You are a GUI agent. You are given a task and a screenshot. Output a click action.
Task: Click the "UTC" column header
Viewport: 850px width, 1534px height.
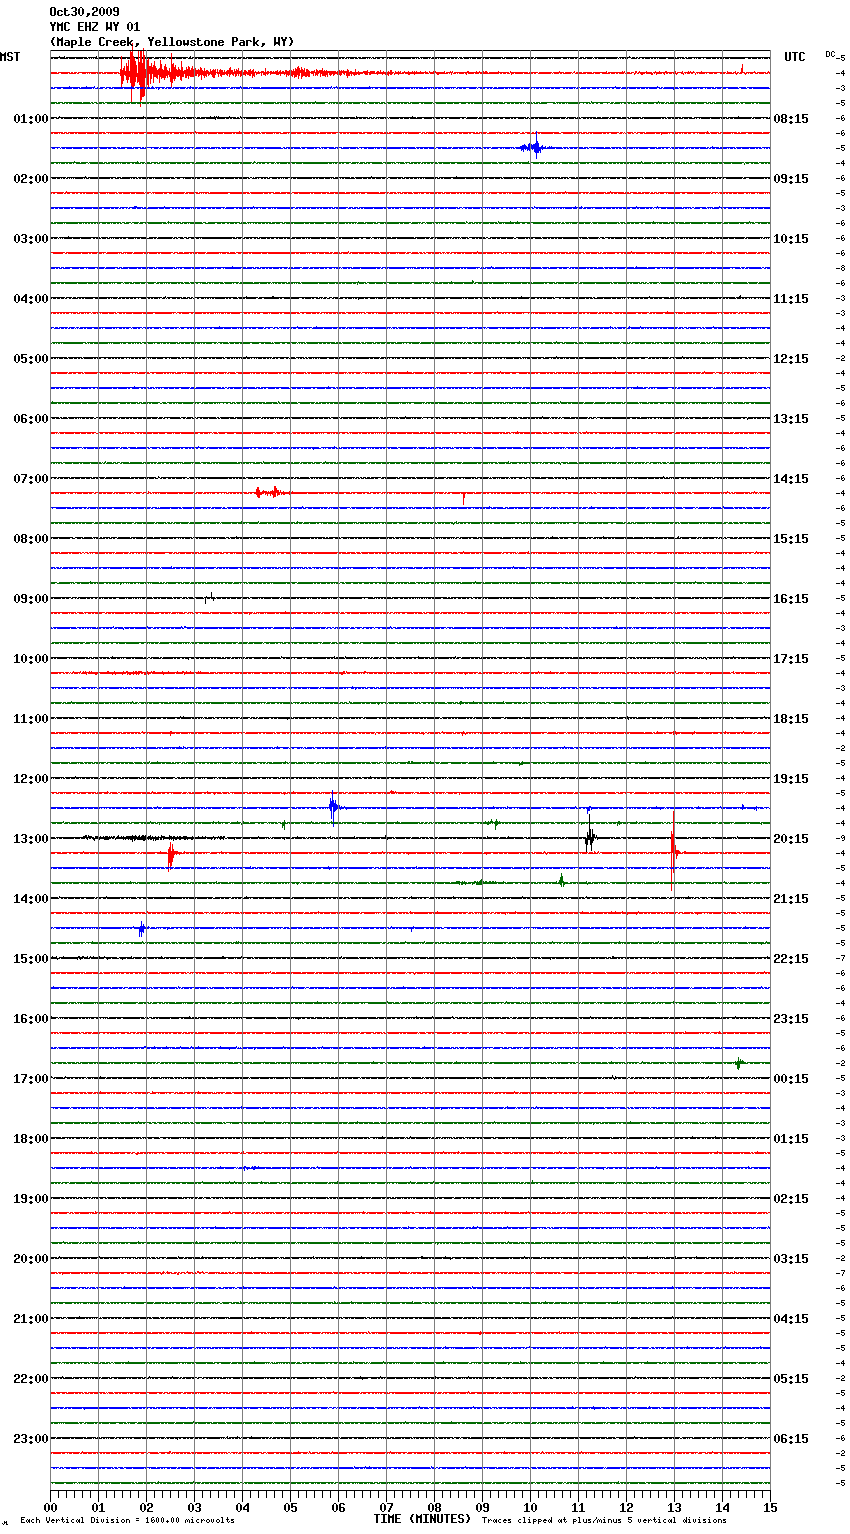(x=795, y=57)
